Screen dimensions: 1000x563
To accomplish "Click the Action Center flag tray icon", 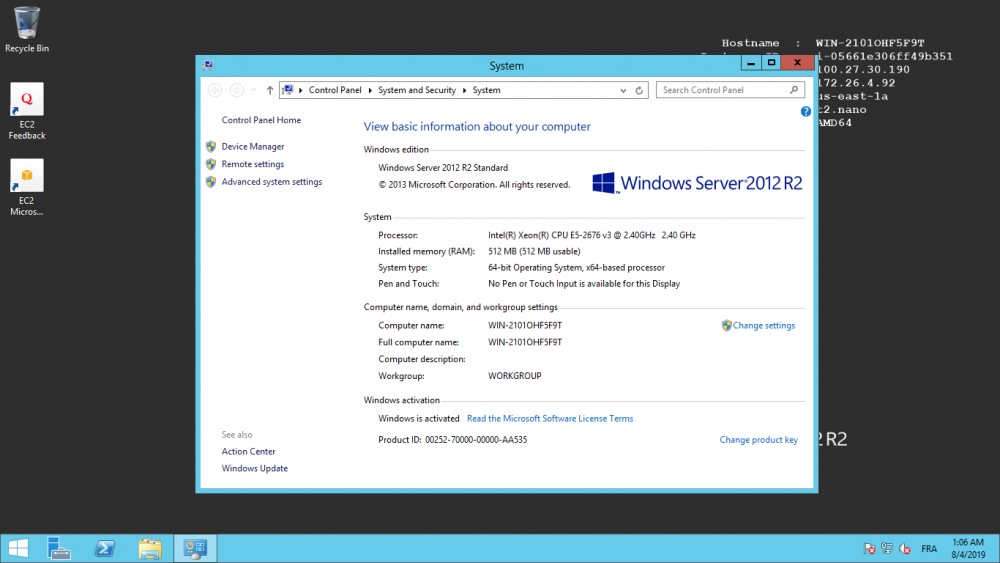I will 869,548.
